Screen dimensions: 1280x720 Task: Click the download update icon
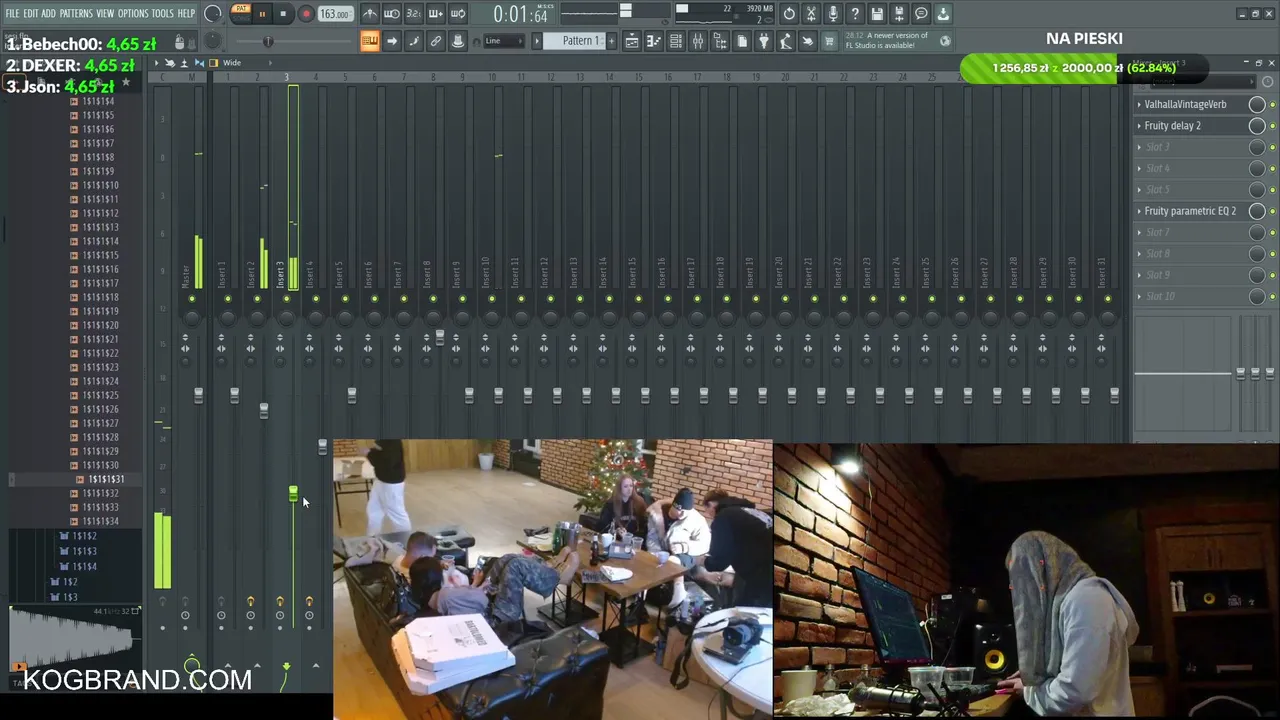943,14
